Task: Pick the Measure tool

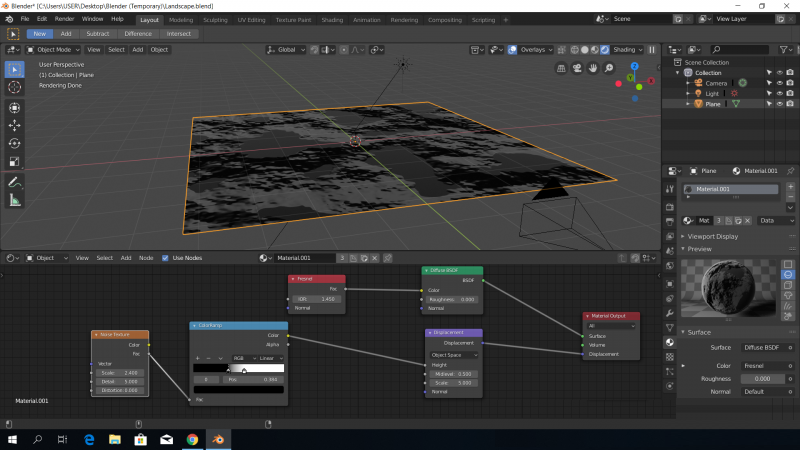Action: 14,200
